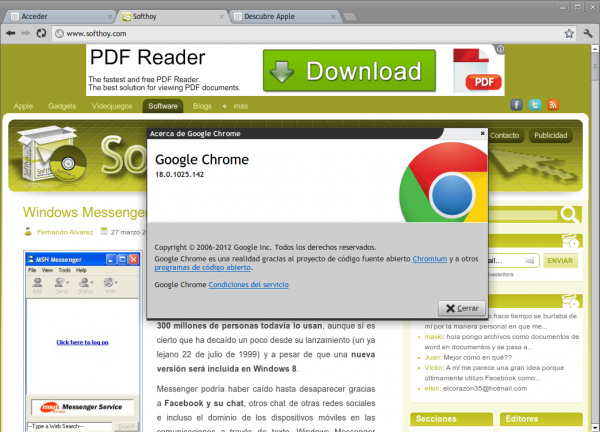This screenshot has height=432, width=600.
Task: Switch to the Descubre Apple tab
Action: (x=285, y=16)
